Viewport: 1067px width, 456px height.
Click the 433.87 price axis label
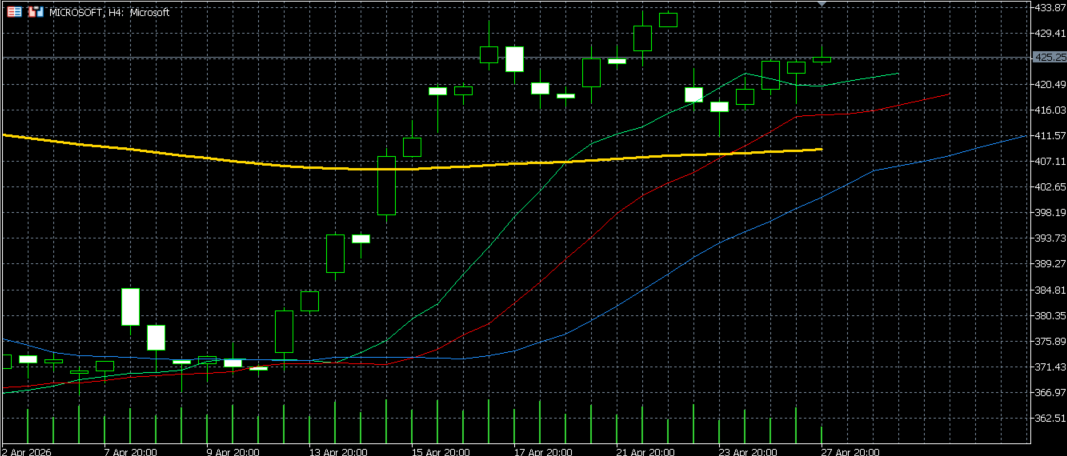(x=1049, y=7)
